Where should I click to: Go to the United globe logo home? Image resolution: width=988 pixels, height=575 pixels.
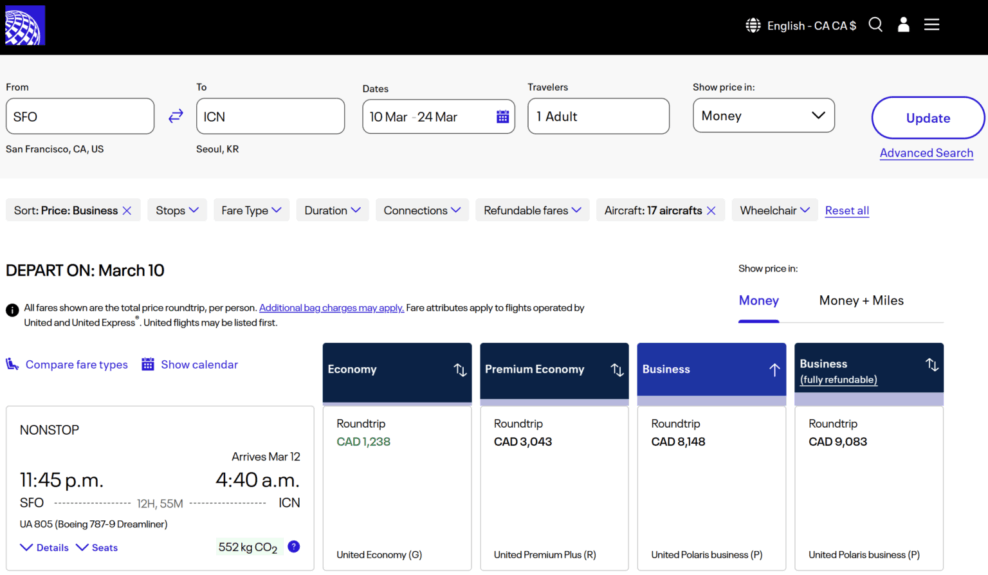[x=25, y=25]
